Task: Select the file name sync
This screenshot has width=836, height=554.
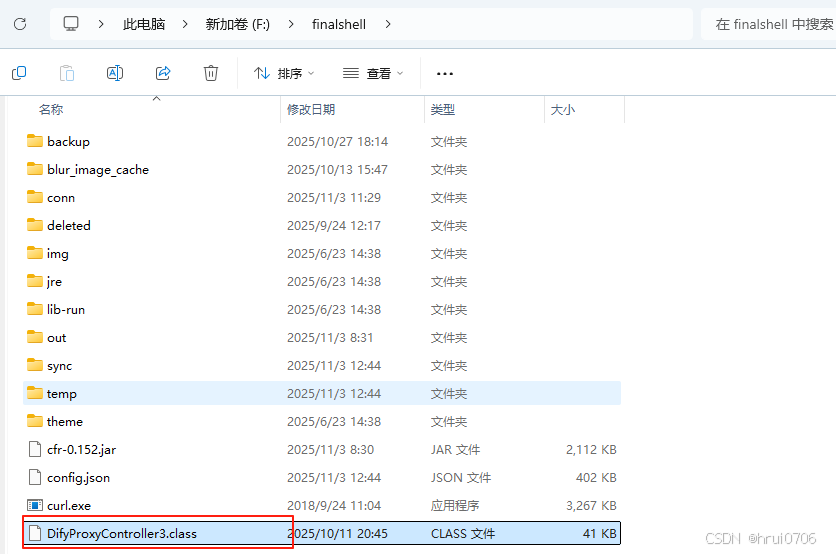Action: pos(59,366)
